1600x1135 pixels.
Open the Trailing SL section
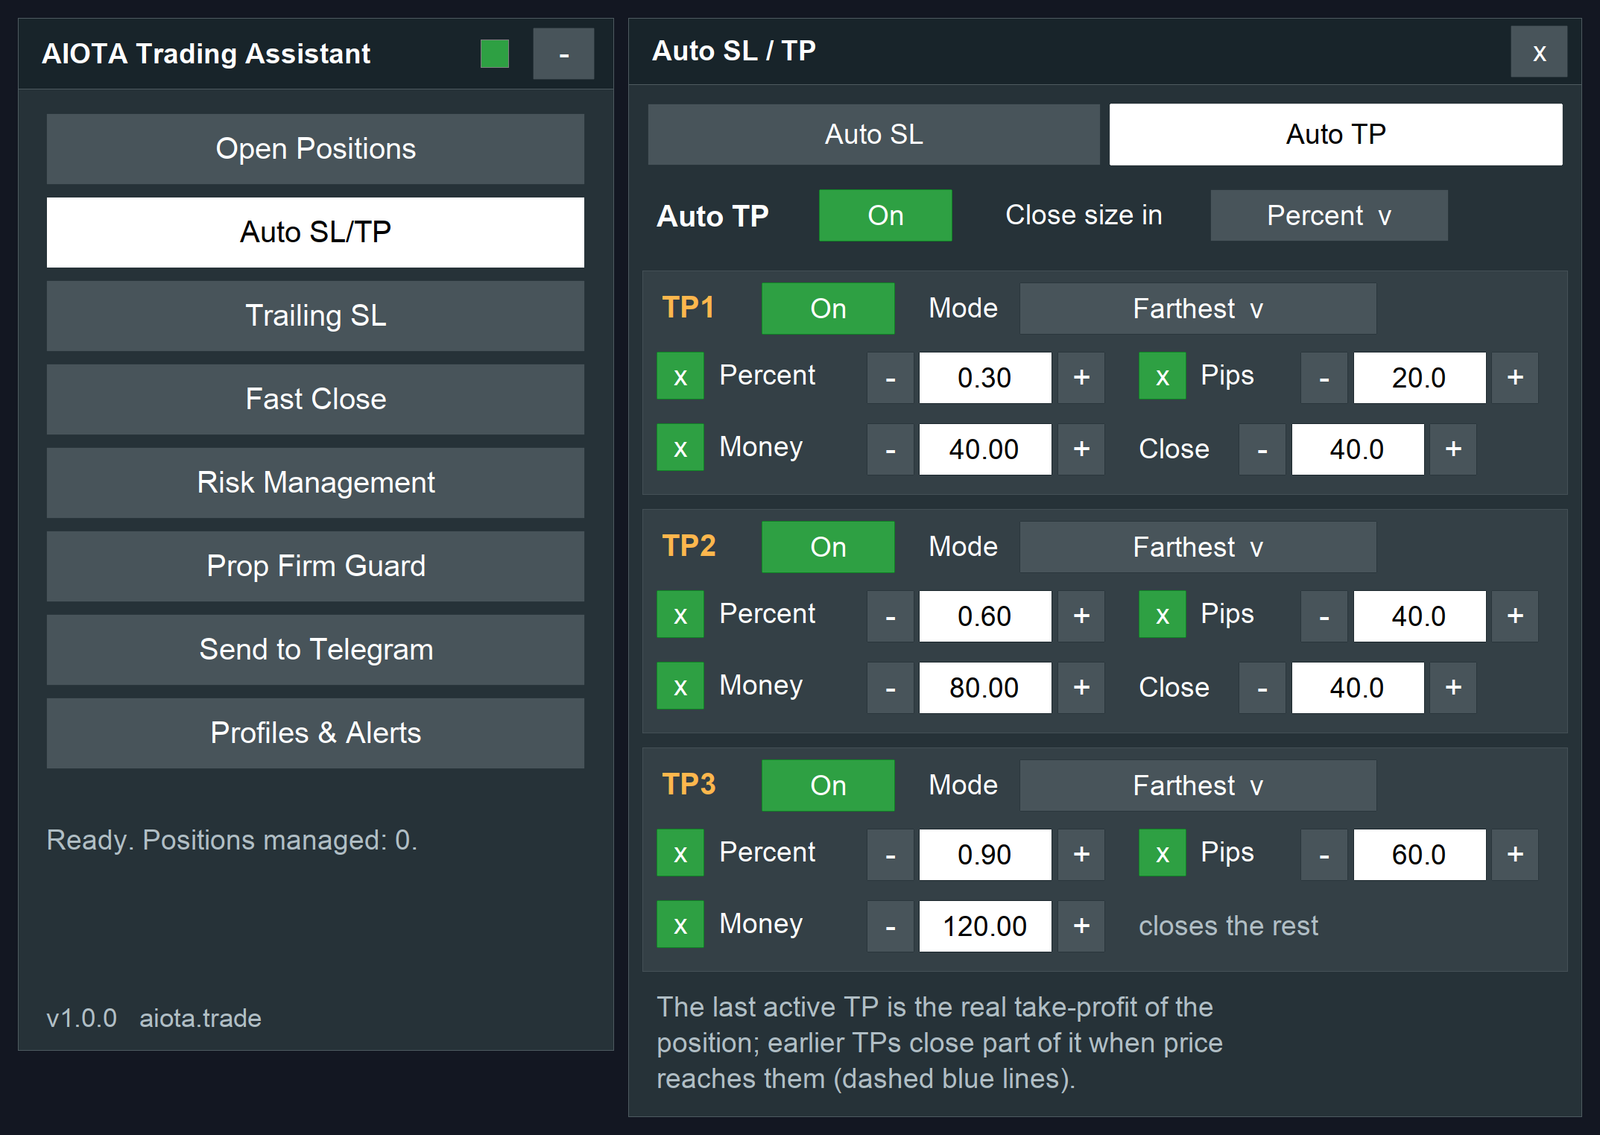click(315, 316)
